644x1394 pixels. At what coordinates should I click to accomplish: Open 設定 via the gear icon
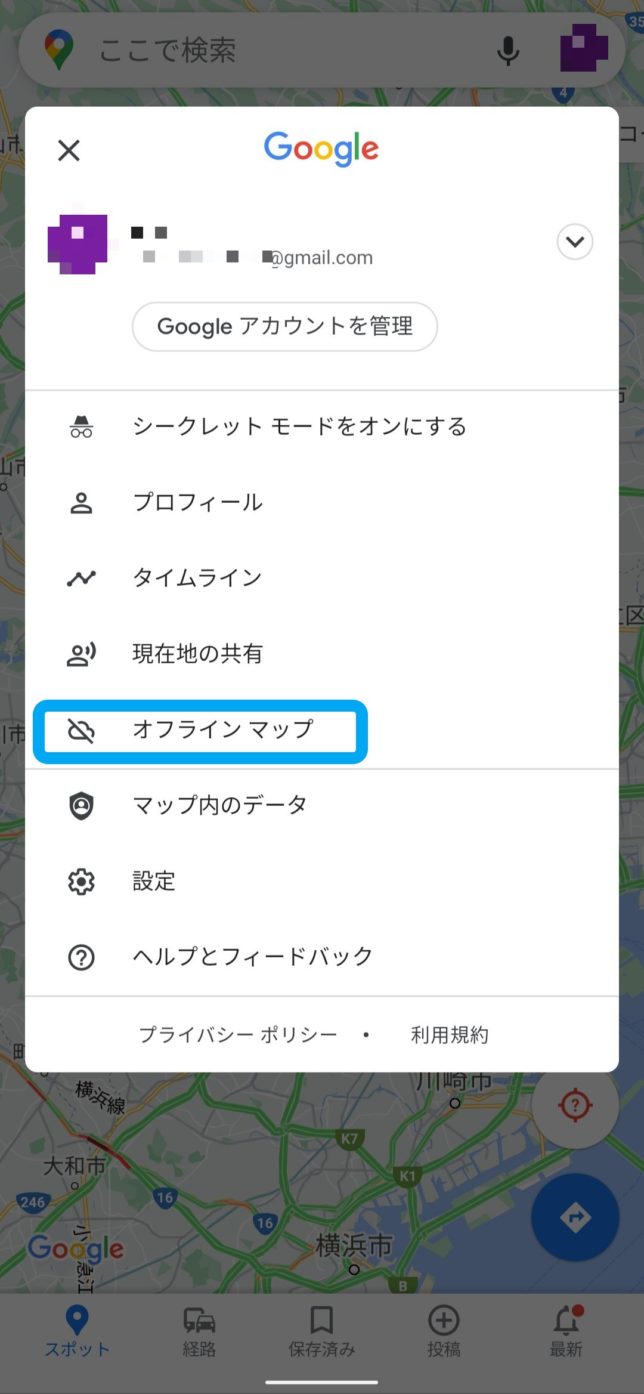(81, 882)
